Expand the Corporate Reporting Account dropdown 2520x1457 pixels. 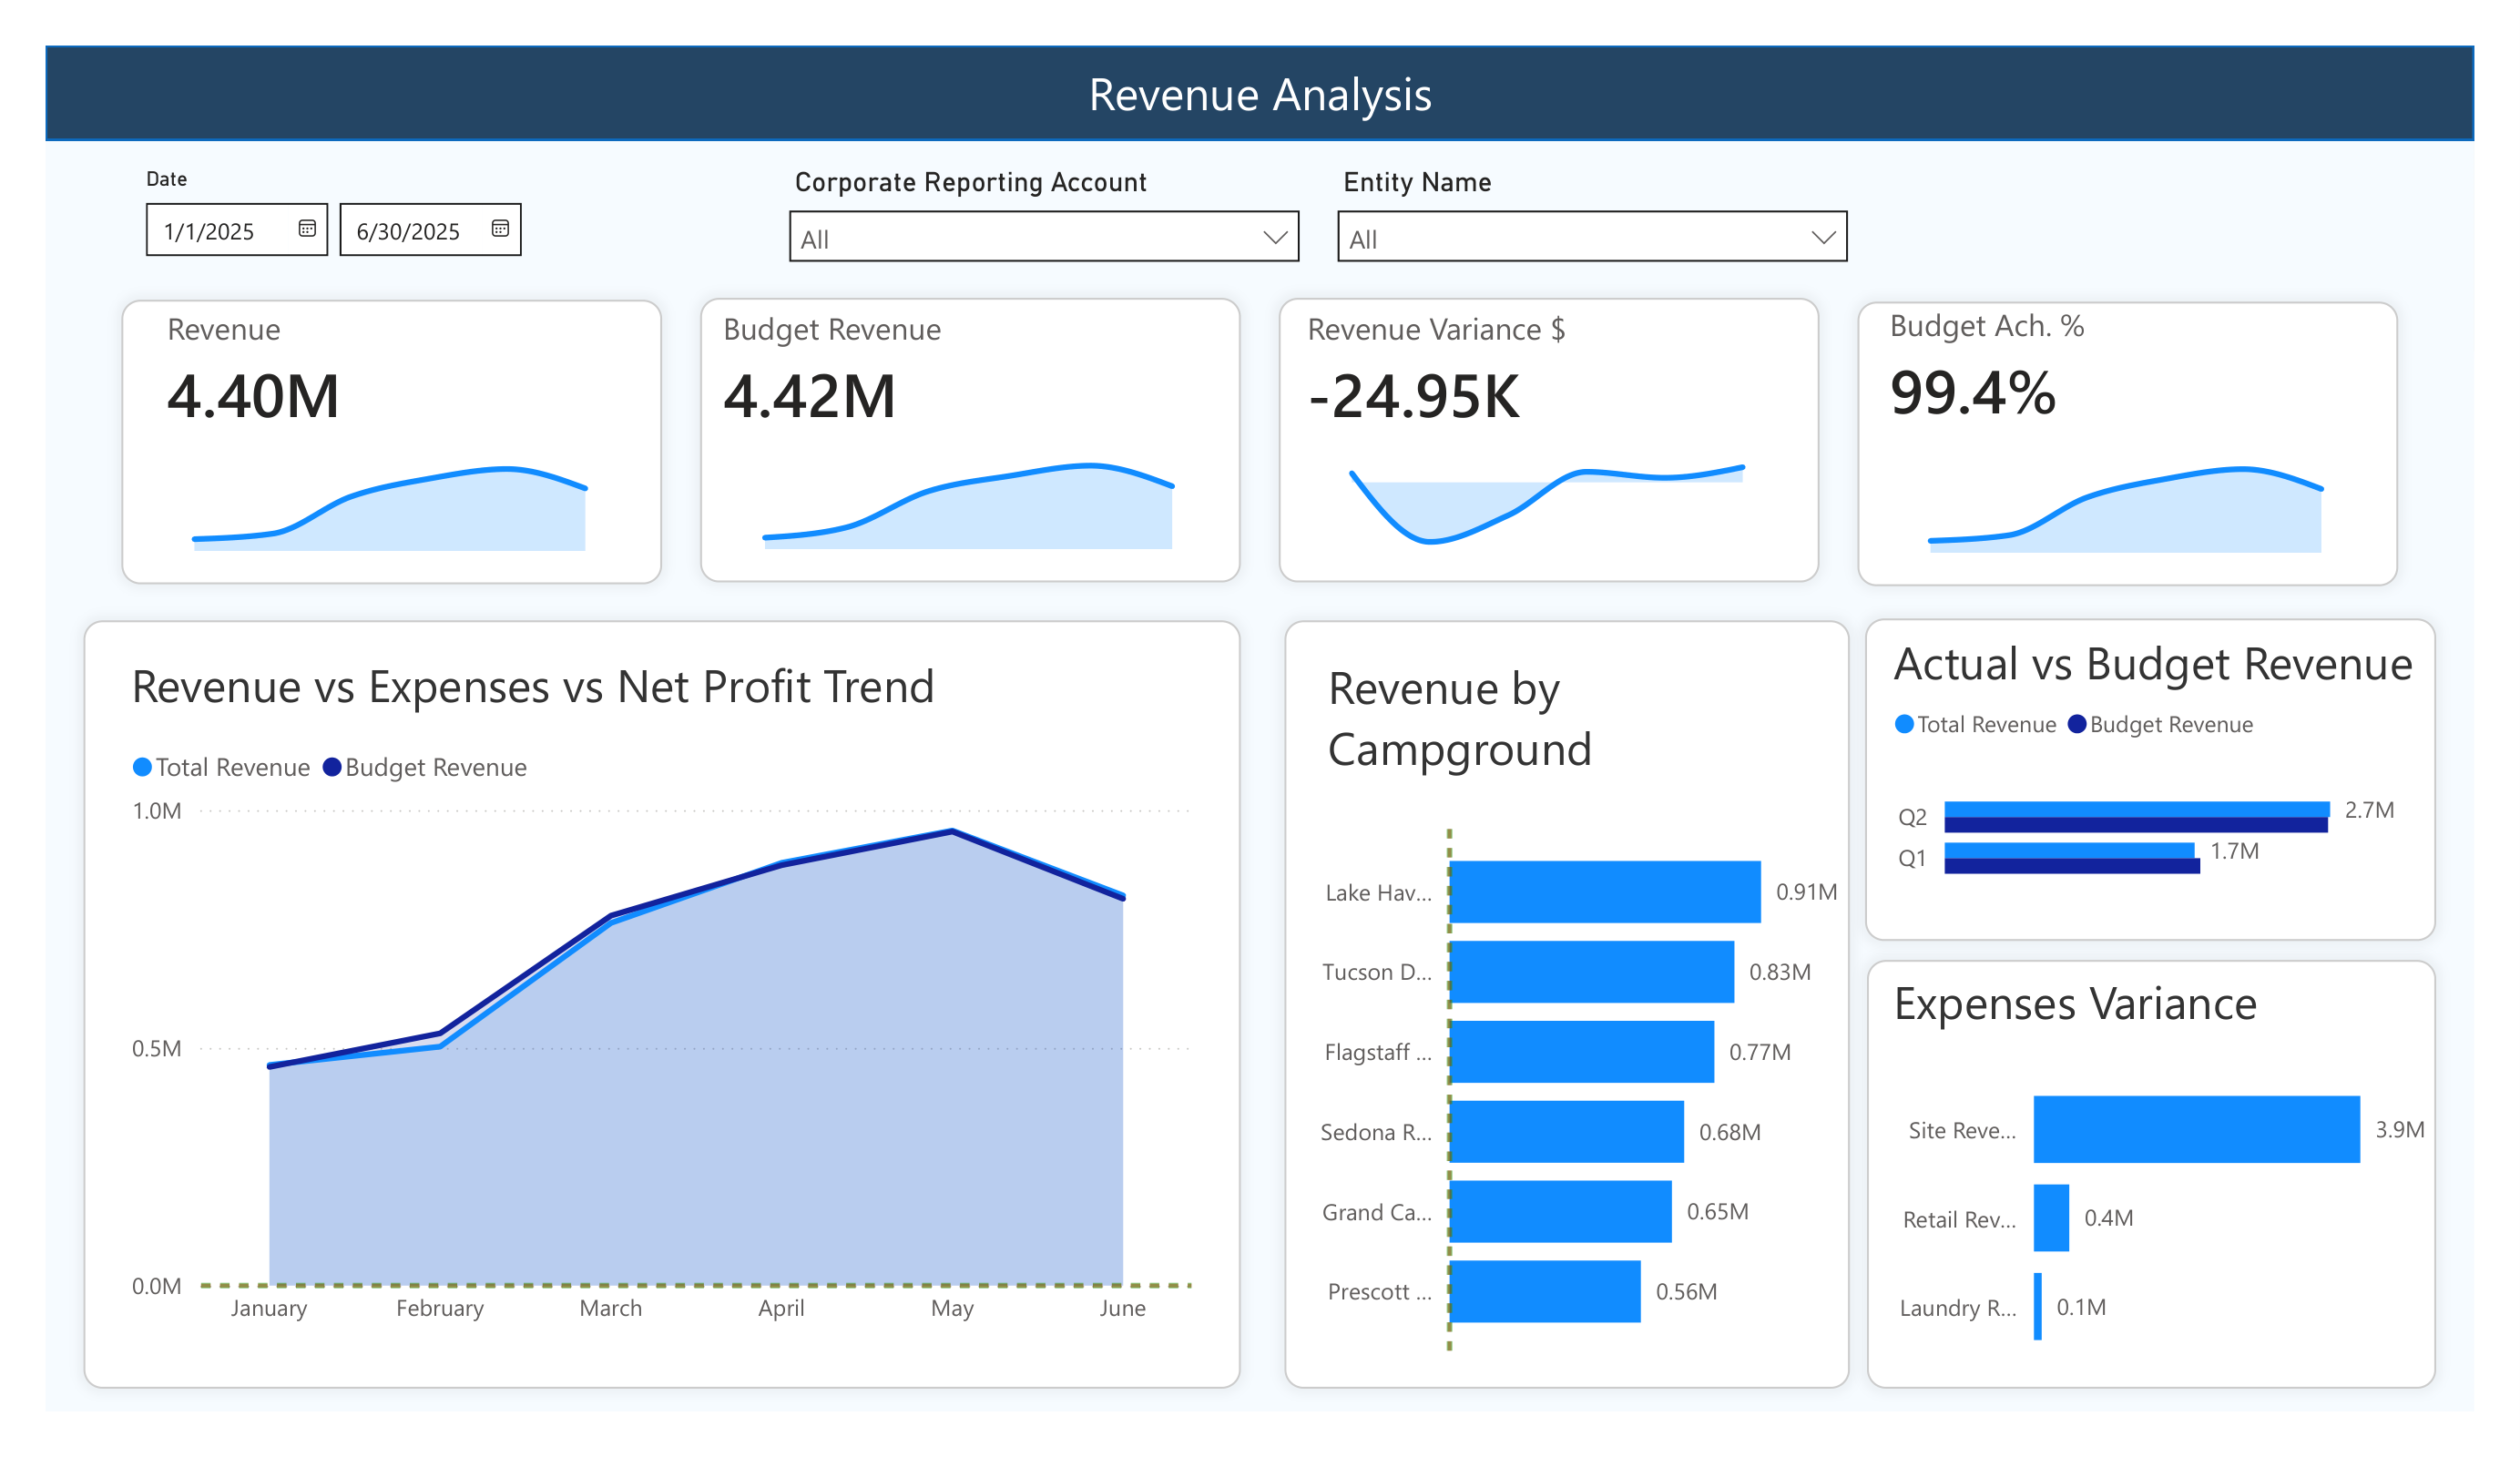1044,237
